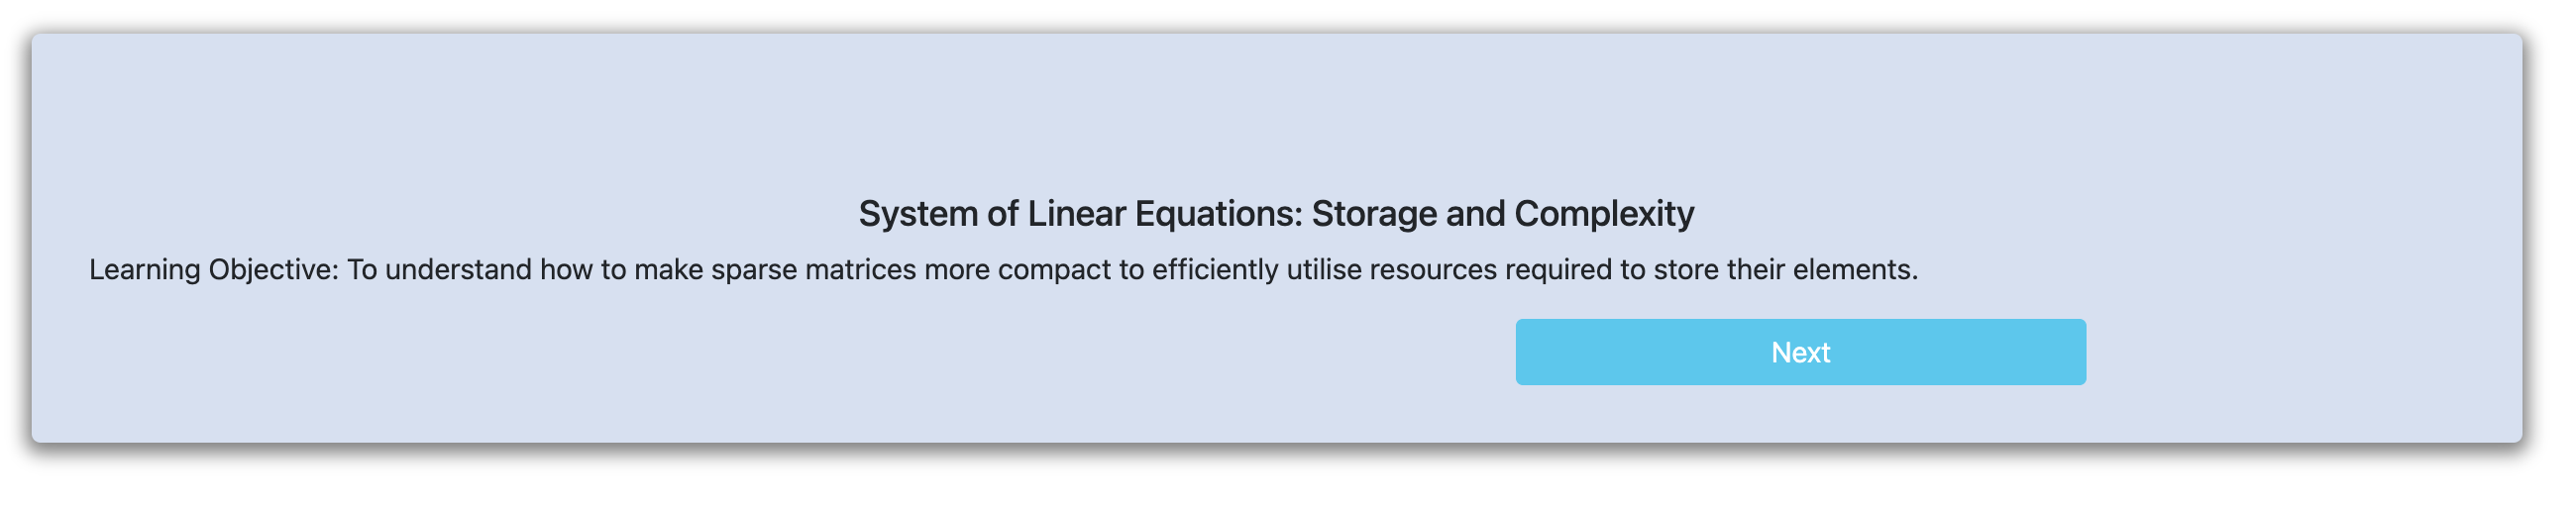This screenshot has height=509, width=2576.
Task: Click the word 'Storage' in the heading
Action: [1374, 213]
